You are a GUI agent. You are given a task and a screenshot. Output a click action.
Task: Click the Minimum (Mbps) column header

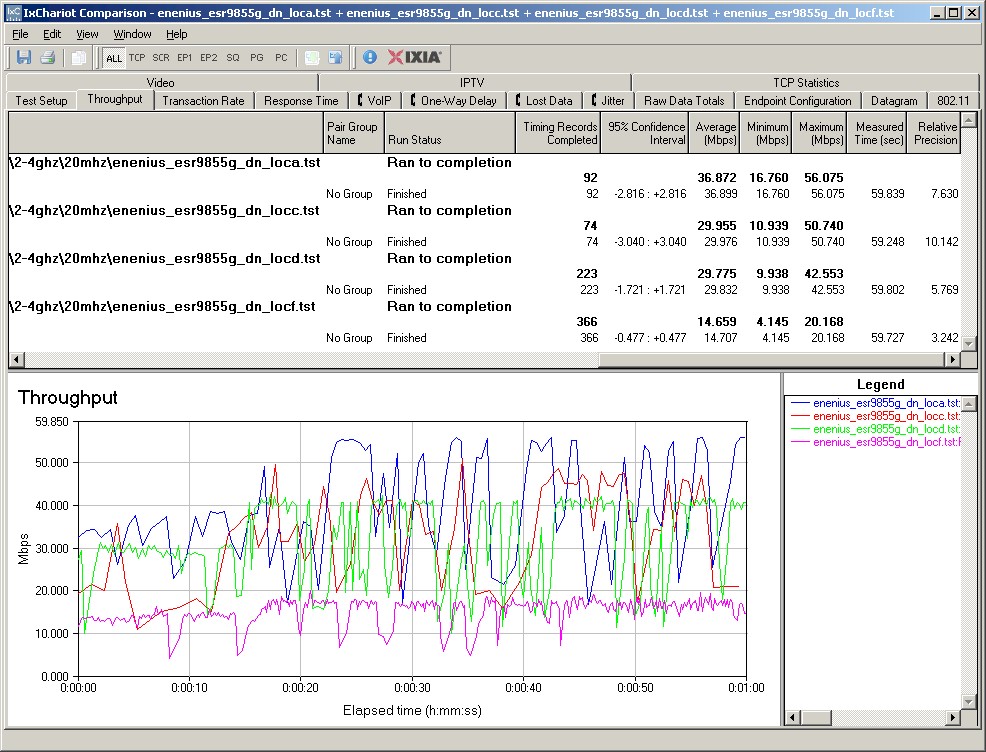click(767, 133)
